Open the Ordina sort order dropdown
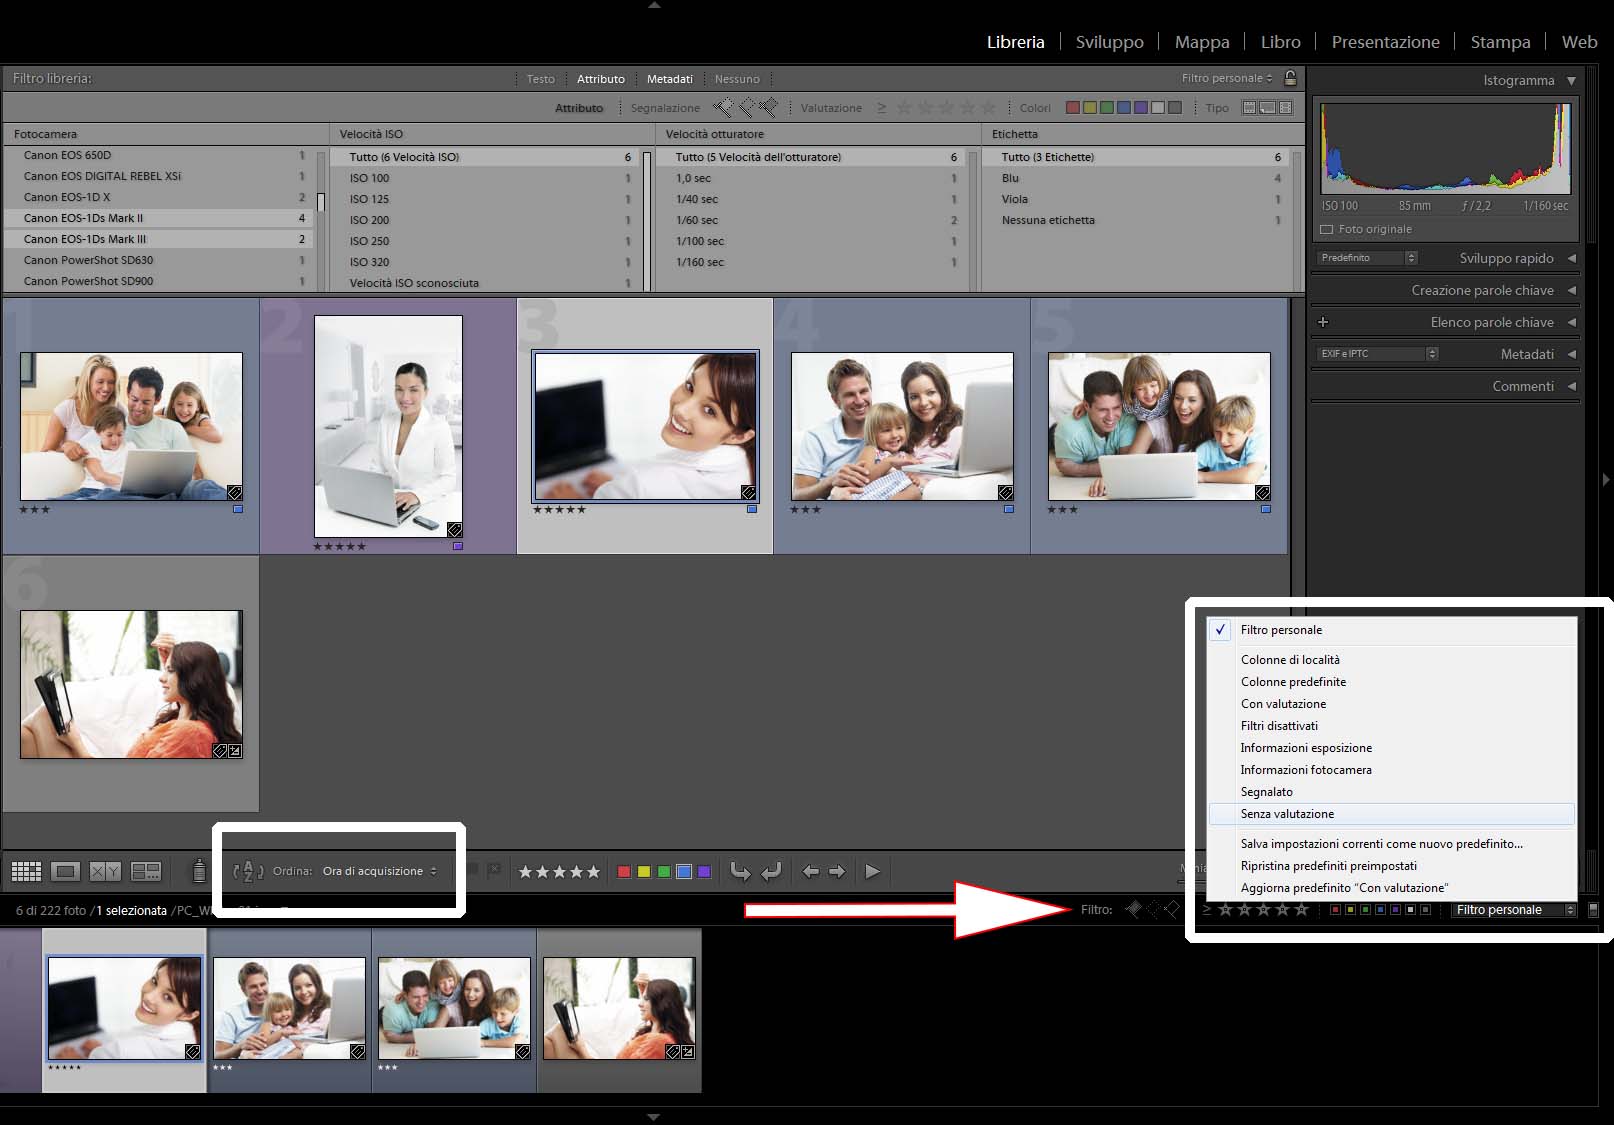The height and width of the screenshot is (1125, 1614). tap(379, 872)
